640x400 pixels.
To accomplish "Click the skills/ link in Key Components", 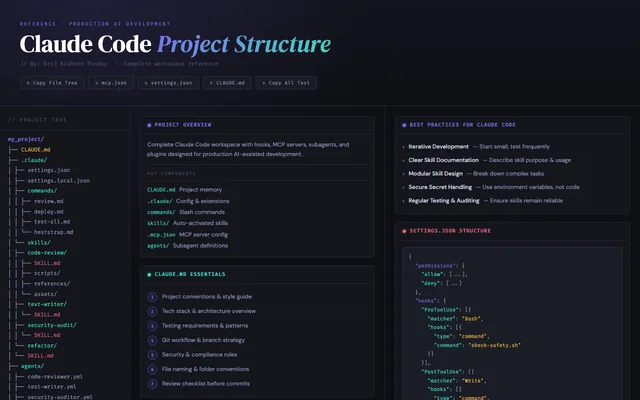I will [158, 223].
